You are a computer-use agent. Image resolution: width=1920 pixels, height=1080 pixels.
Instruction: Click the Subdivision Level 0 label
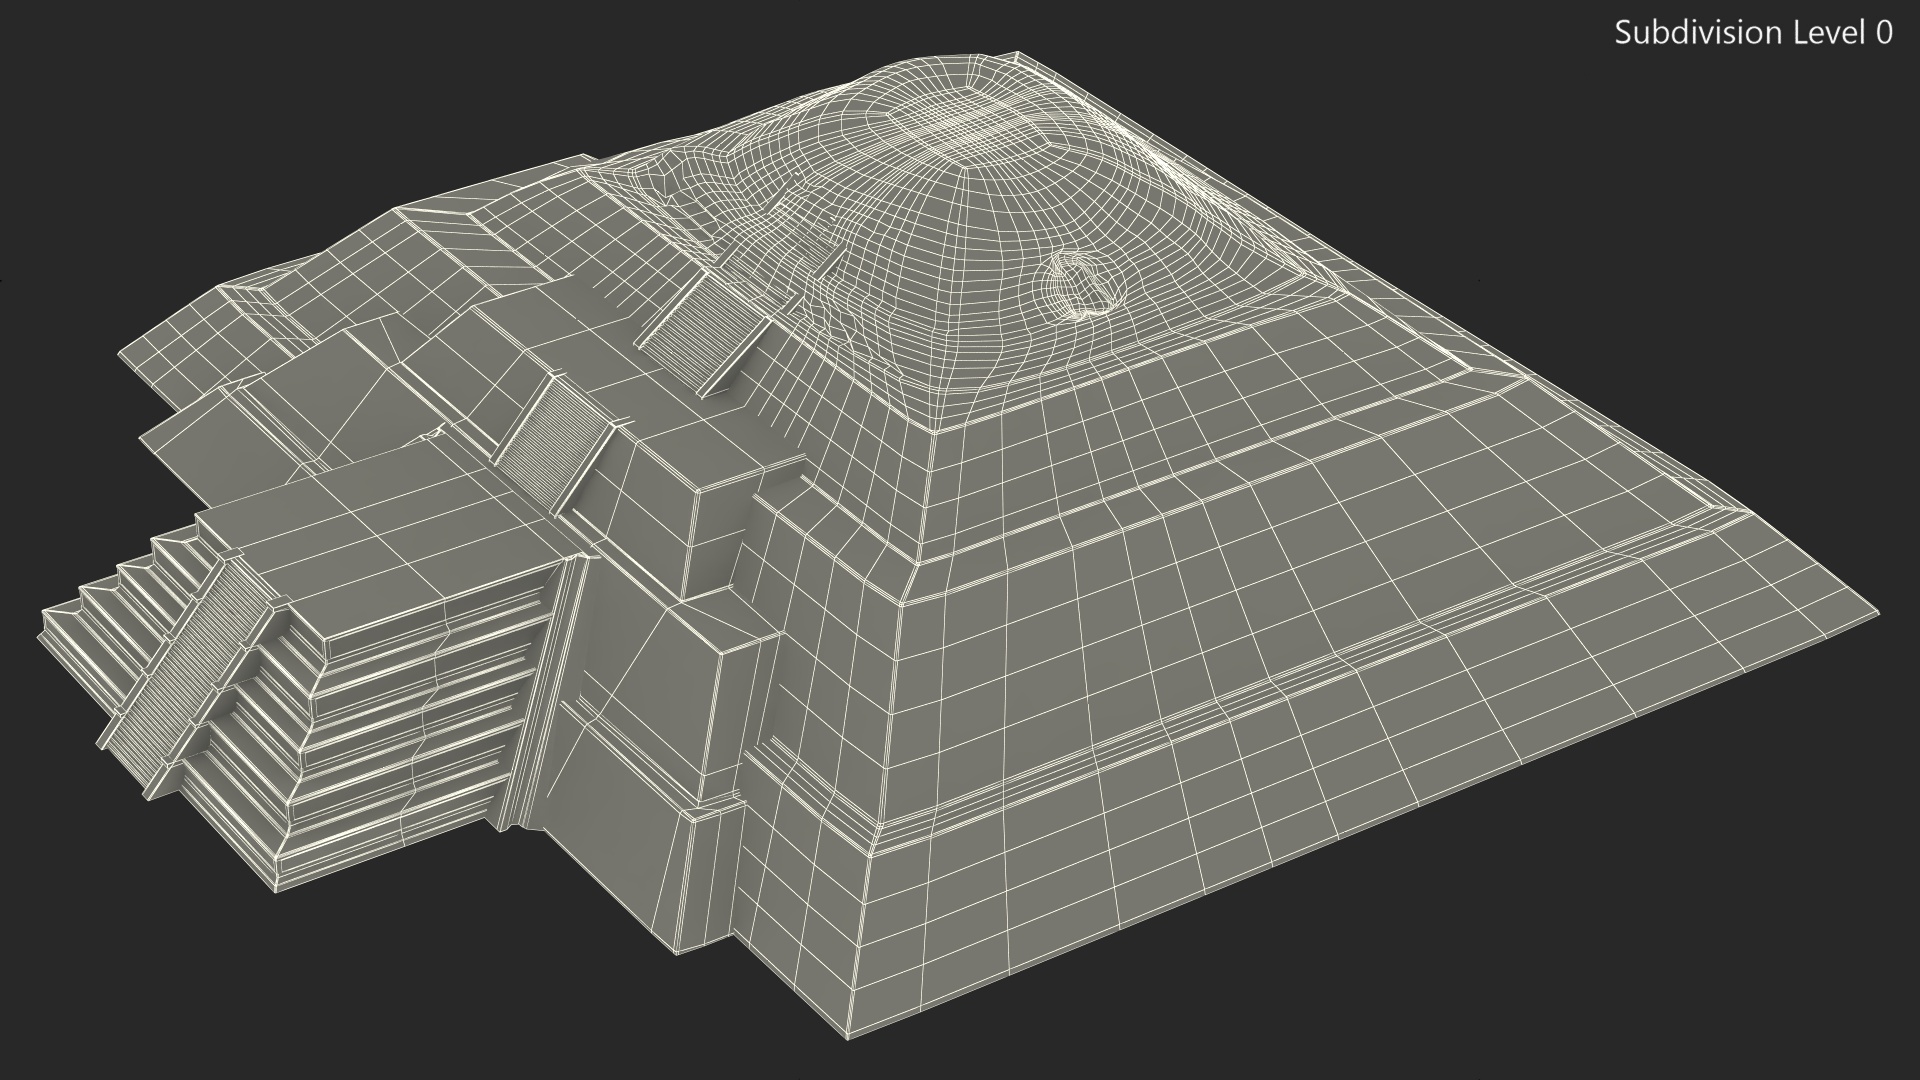[1753, 33]
